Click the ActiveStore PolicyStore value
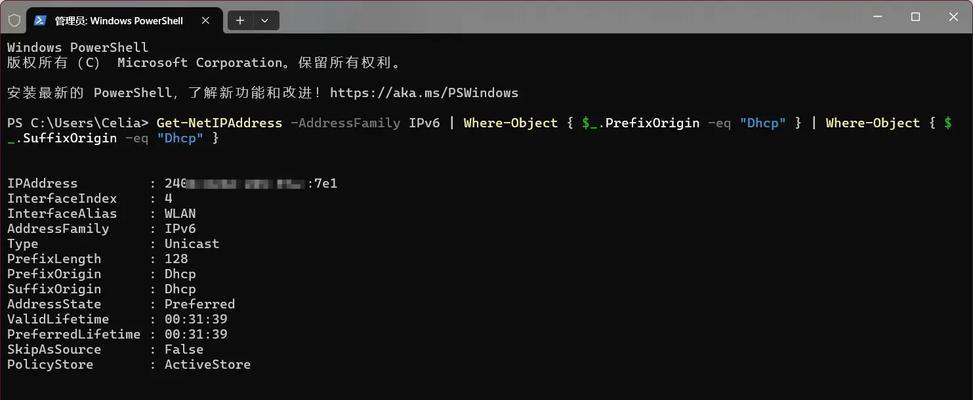Screen dimensions: 973x400 (207, 365)
